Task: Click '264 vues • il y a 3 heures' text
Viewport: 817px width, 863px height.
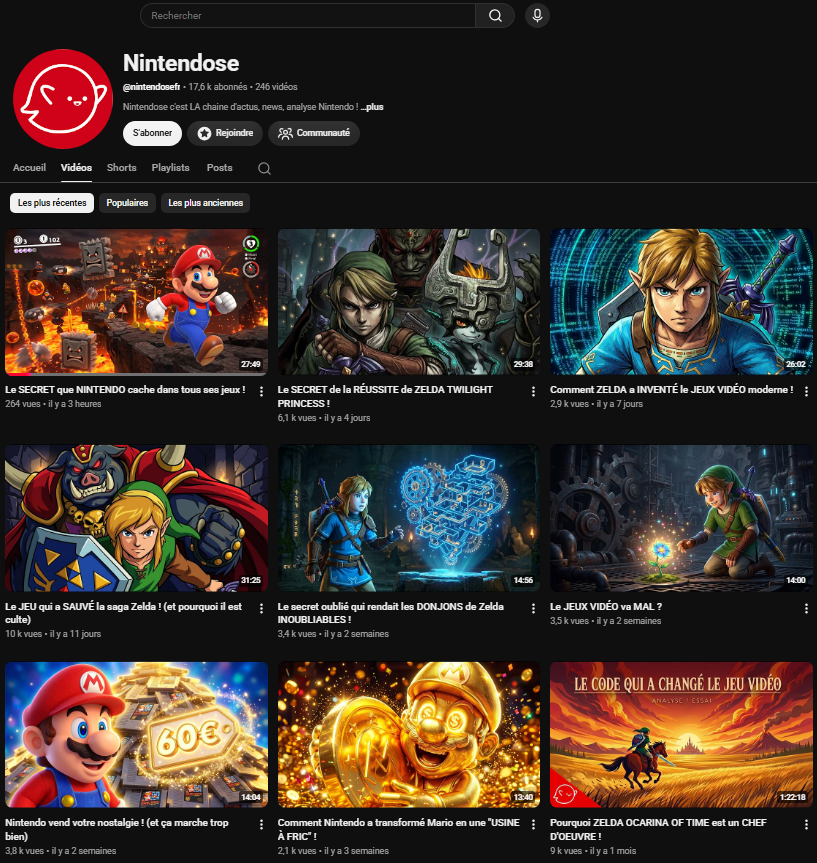Action: click(53, 404)
